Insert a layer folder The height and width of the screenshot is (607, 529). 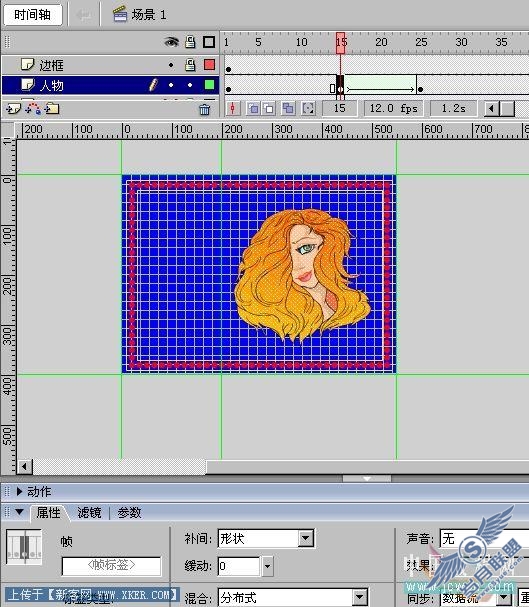(52, 109)
